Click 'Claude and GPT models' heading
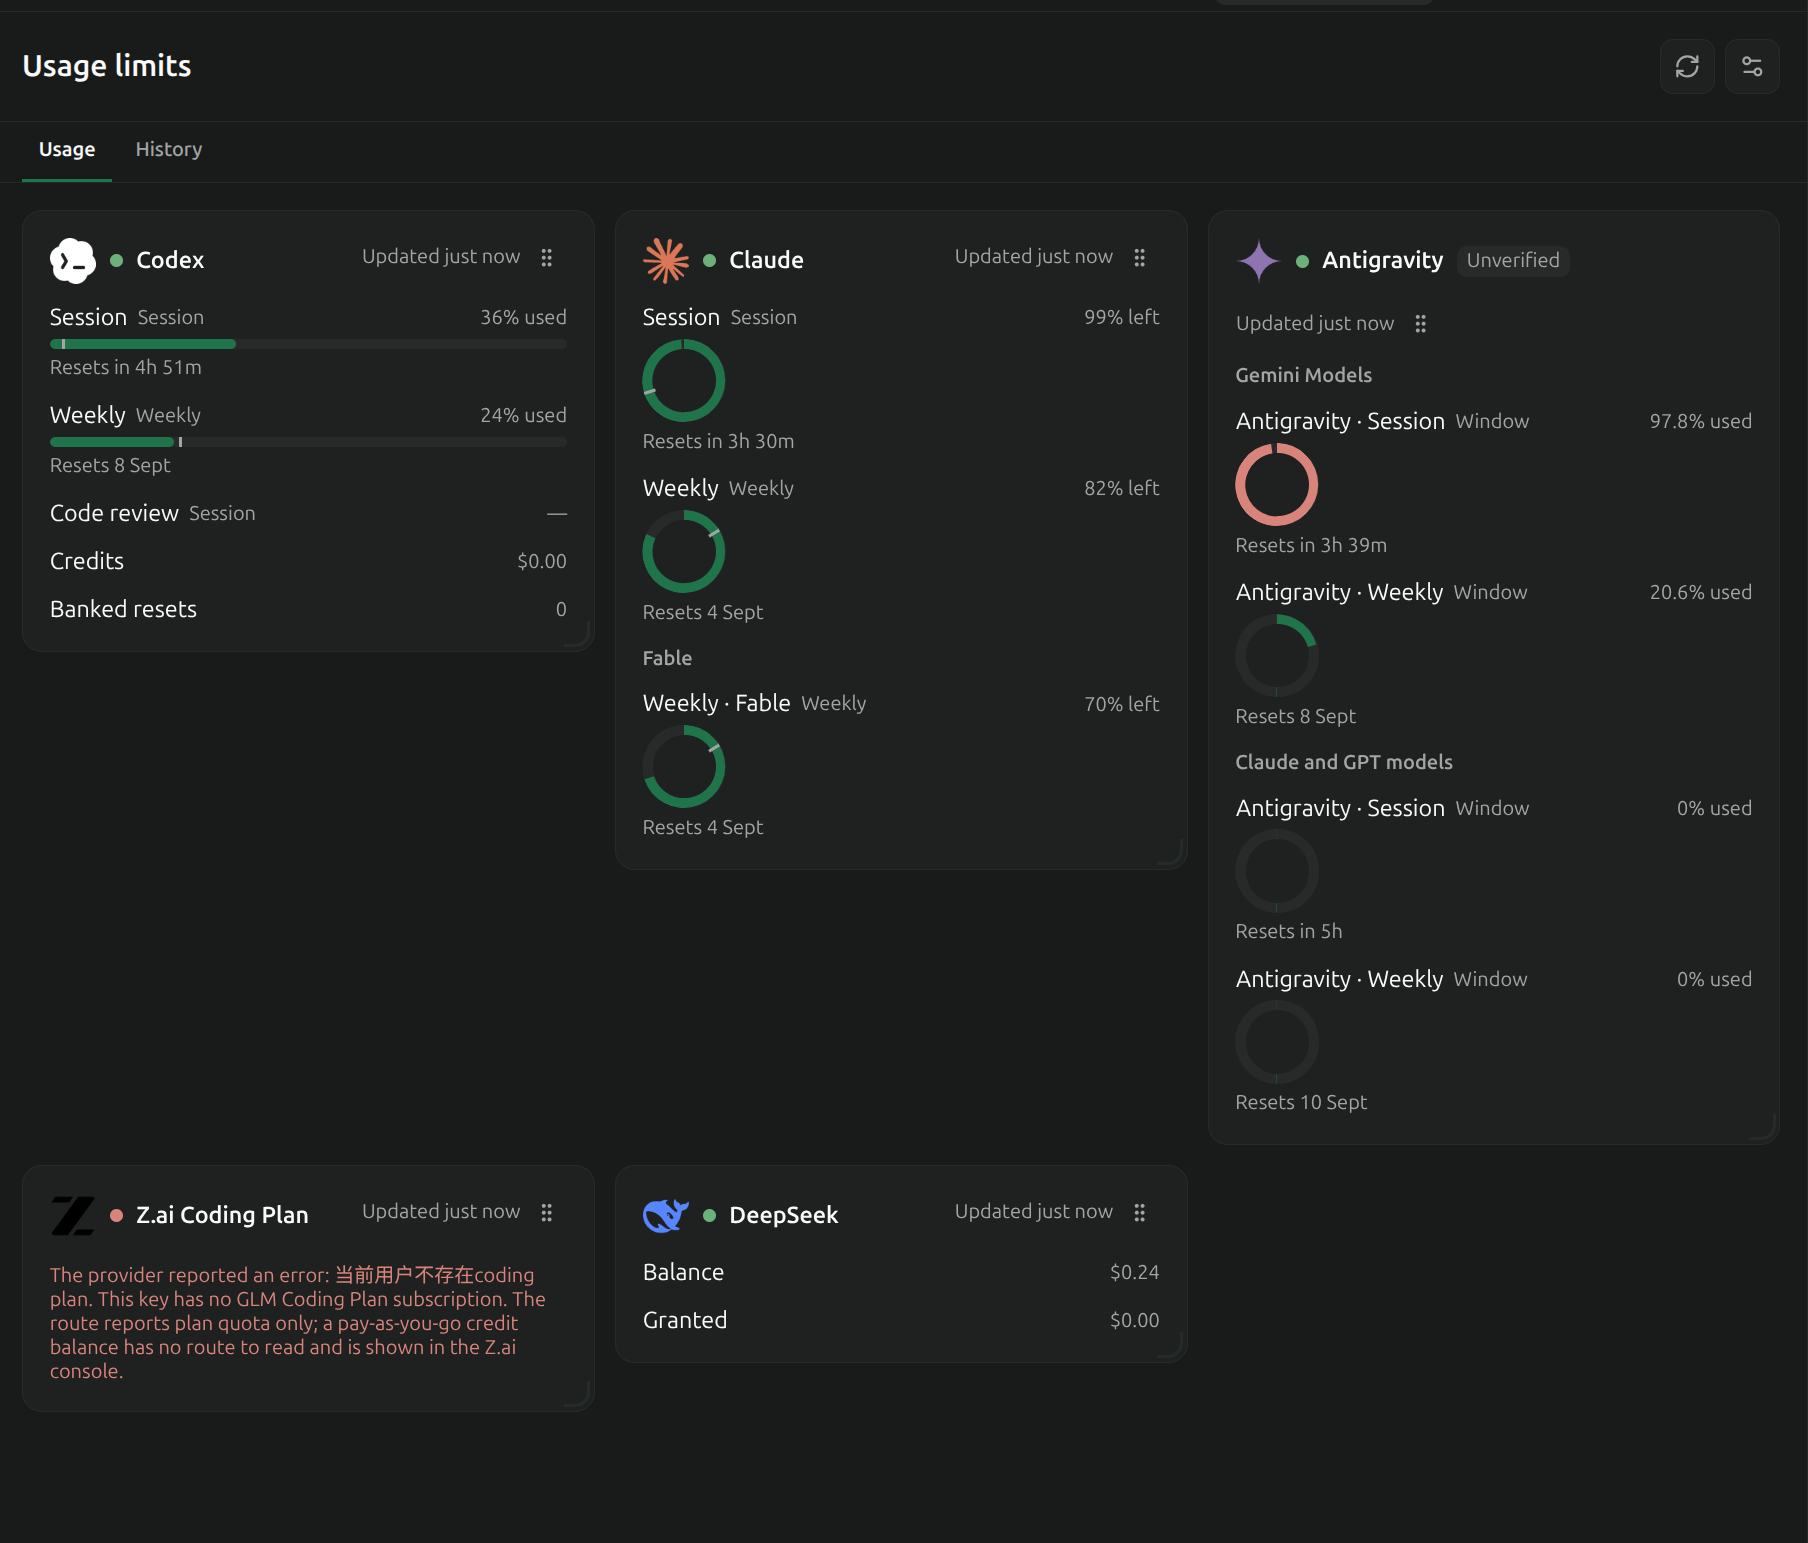The height and width of the screenshot is (1543, 1808). click(1344, 762)
